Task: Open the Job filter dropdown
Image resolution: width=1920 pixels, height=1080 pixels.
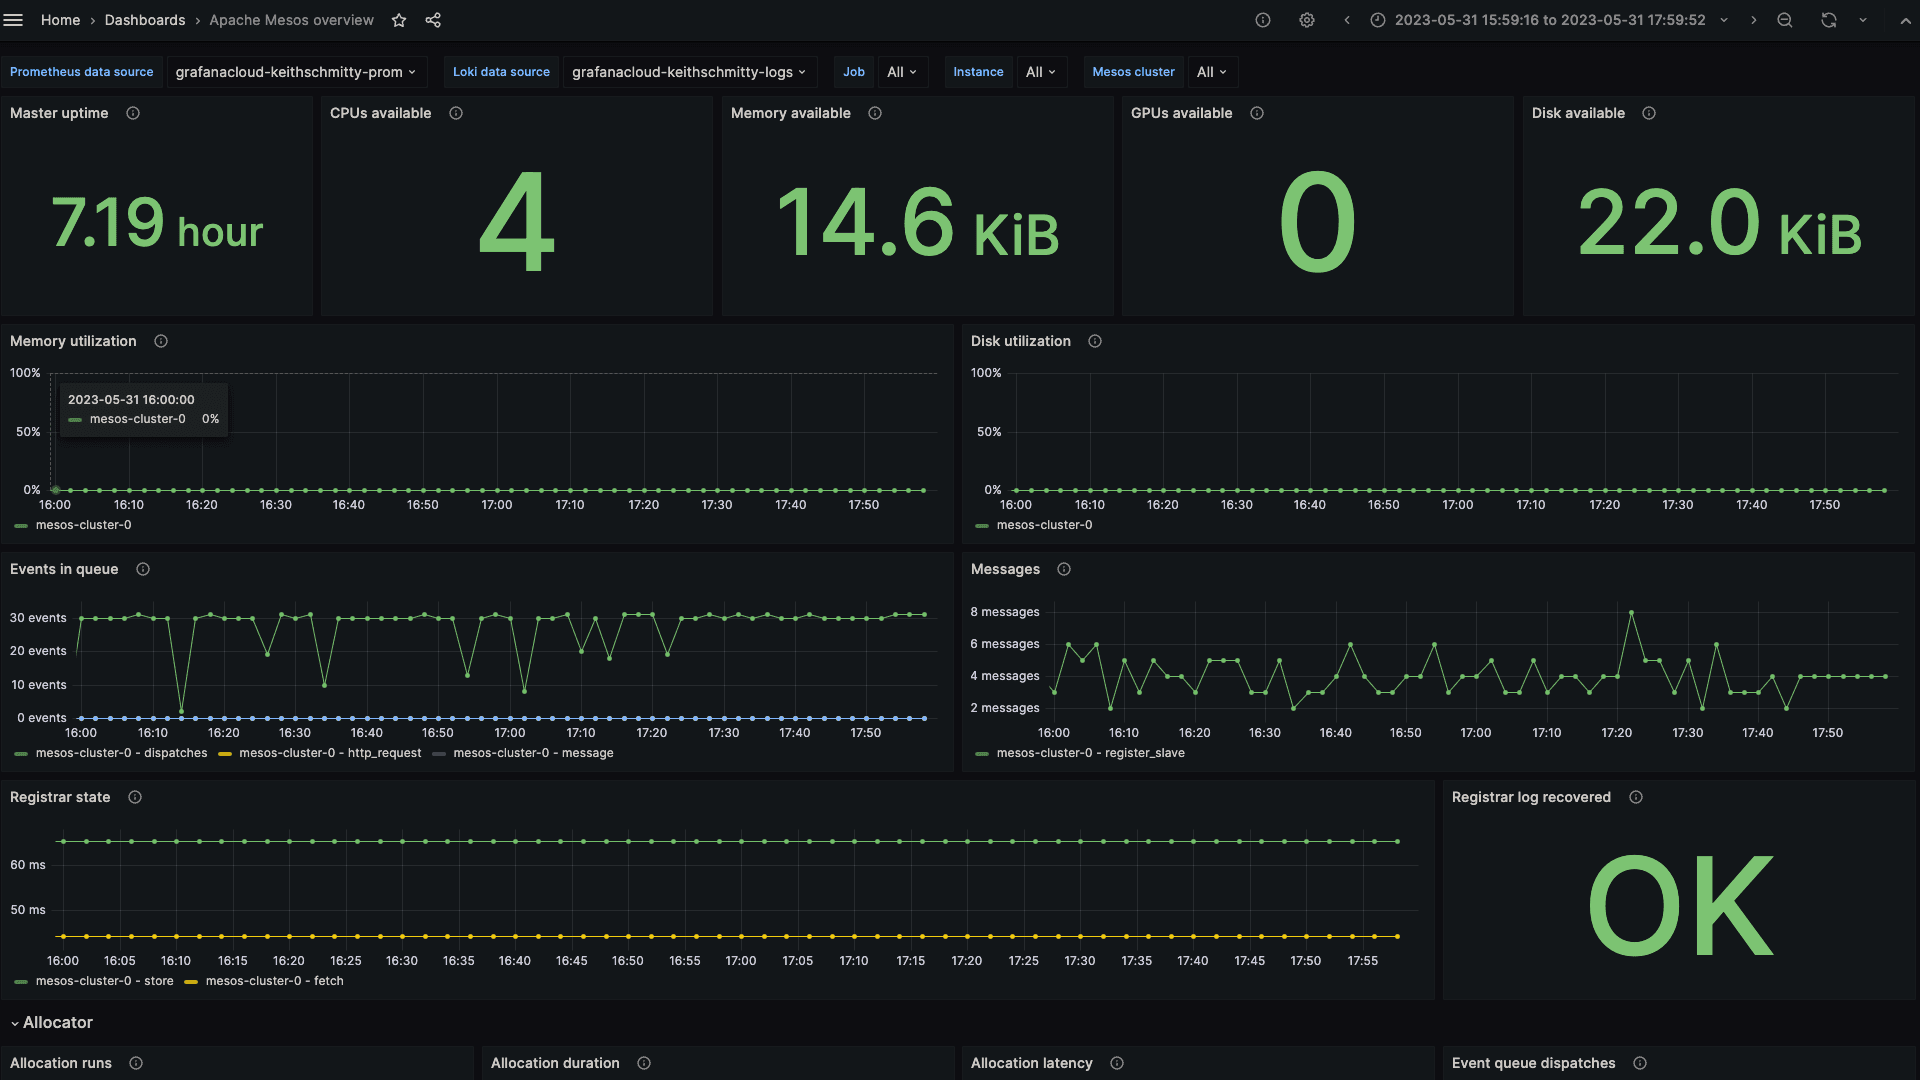Action: pos(901,72)
